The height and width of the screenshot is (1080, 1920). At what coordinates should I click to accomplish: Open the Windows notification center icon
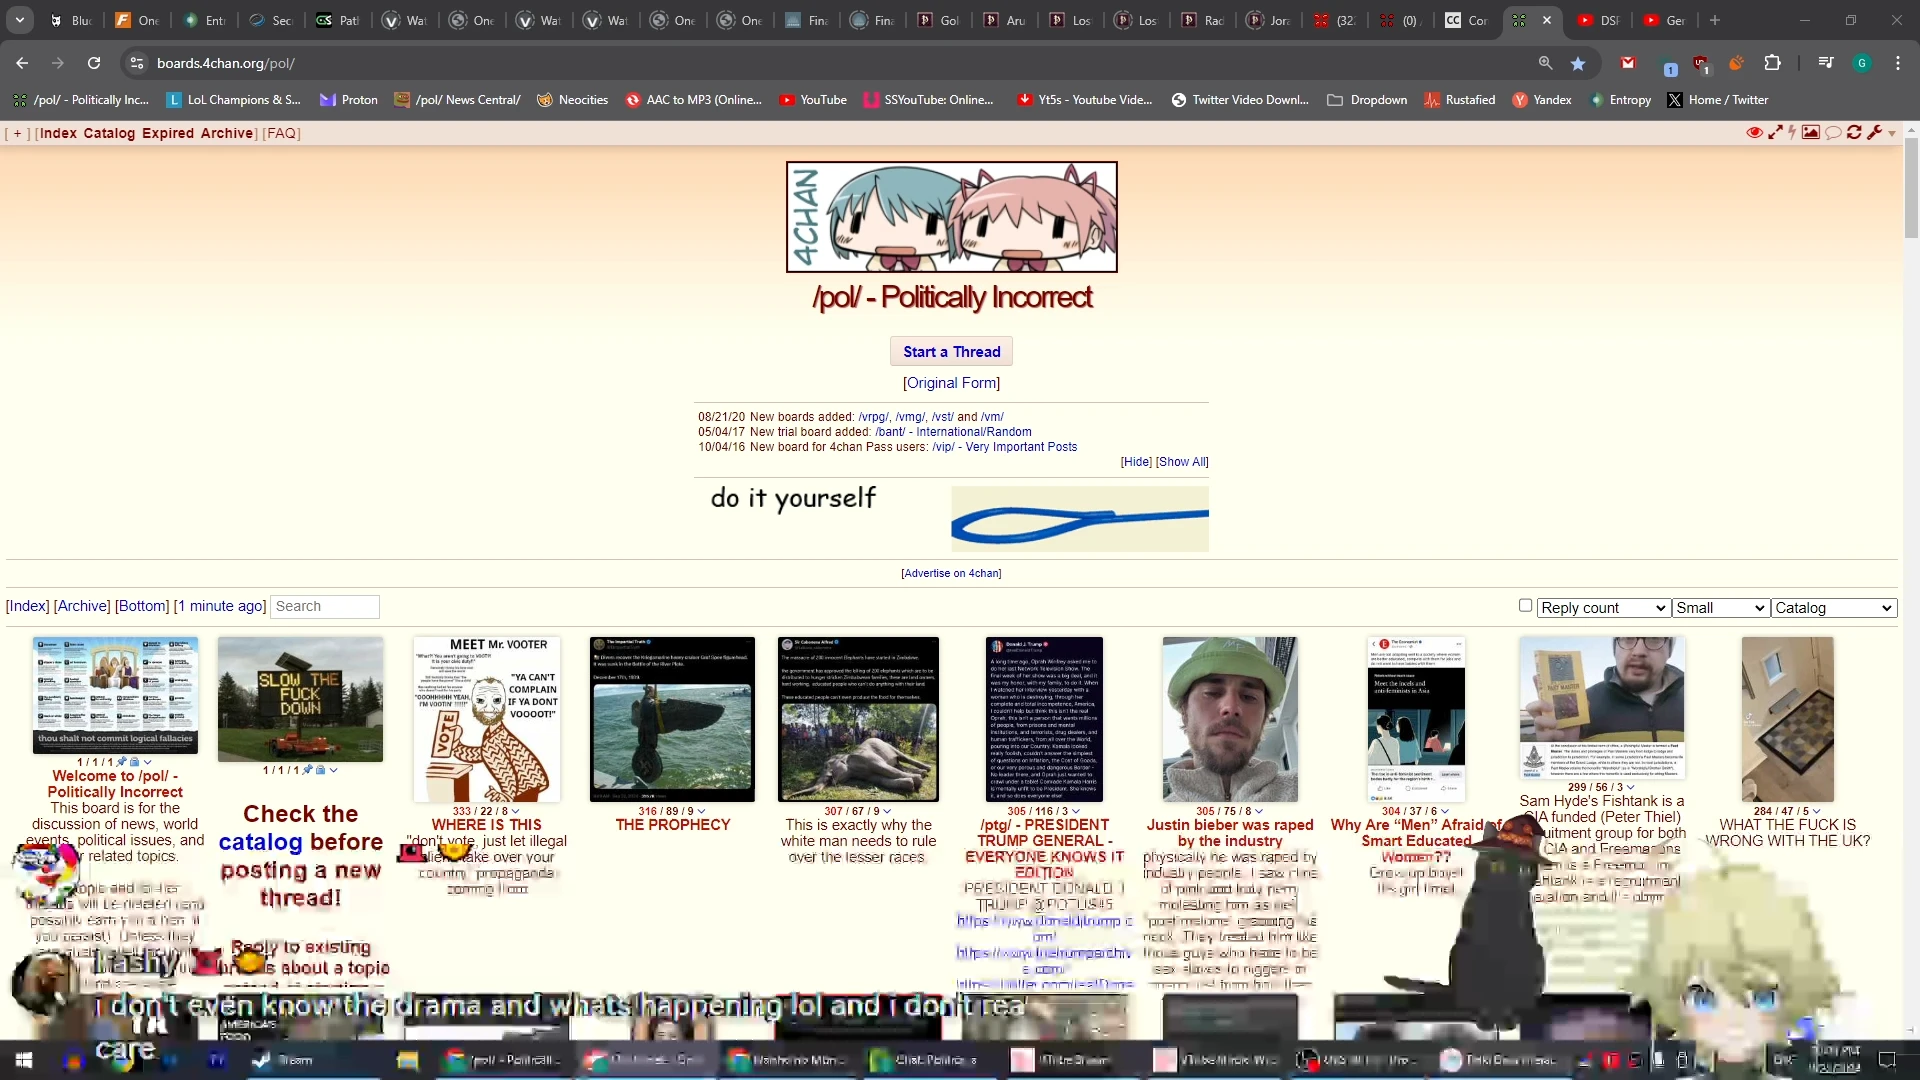pyautogui.click(x=1887, y=1060)
